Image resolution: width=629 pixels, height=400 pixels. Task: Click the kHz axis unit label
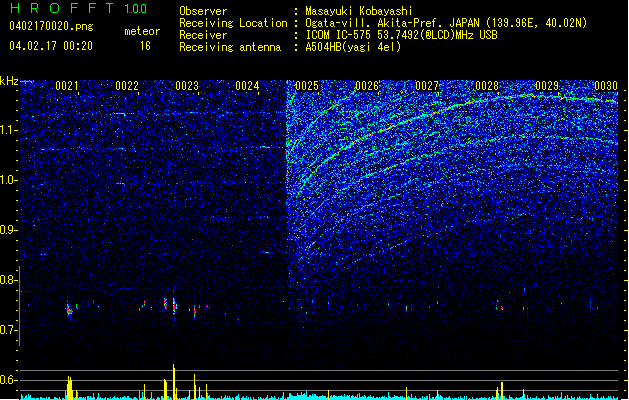9,81
